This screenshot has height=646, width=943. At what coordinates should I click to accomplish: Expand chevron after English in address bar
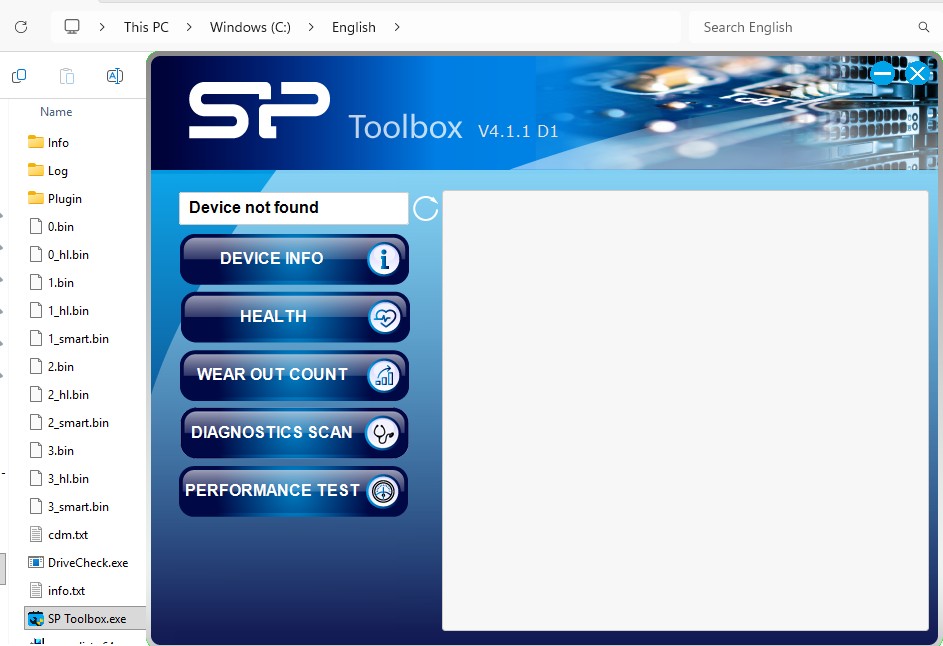(x=397, y=27)
